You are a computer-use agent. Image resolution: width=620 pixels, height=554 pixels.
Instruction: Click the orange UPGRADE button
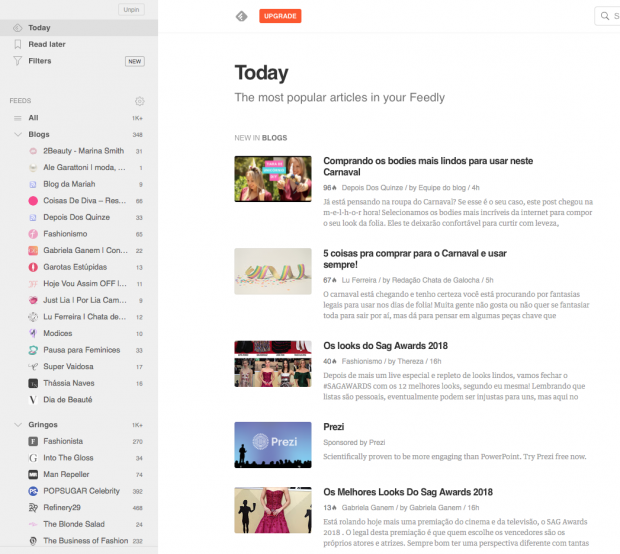tap(280, 16)
